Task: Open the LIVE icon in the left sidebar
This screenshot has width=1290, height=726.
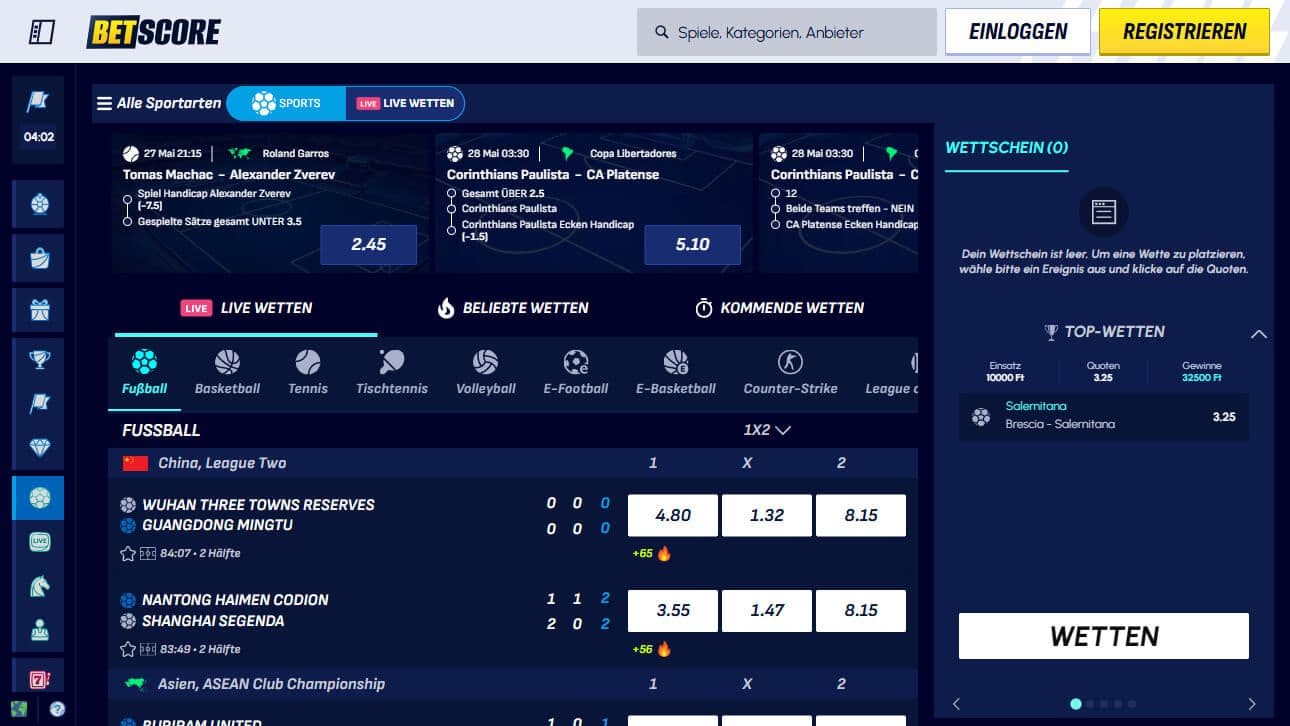Action: (x=39, y=542)
